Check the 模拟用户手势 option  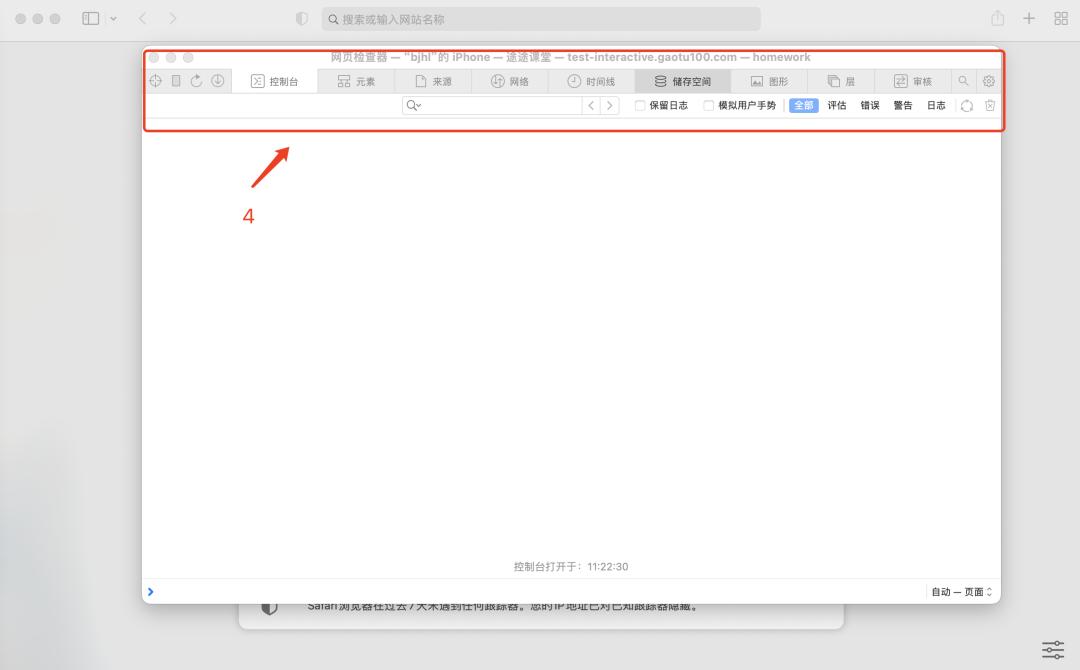point(707,105)
